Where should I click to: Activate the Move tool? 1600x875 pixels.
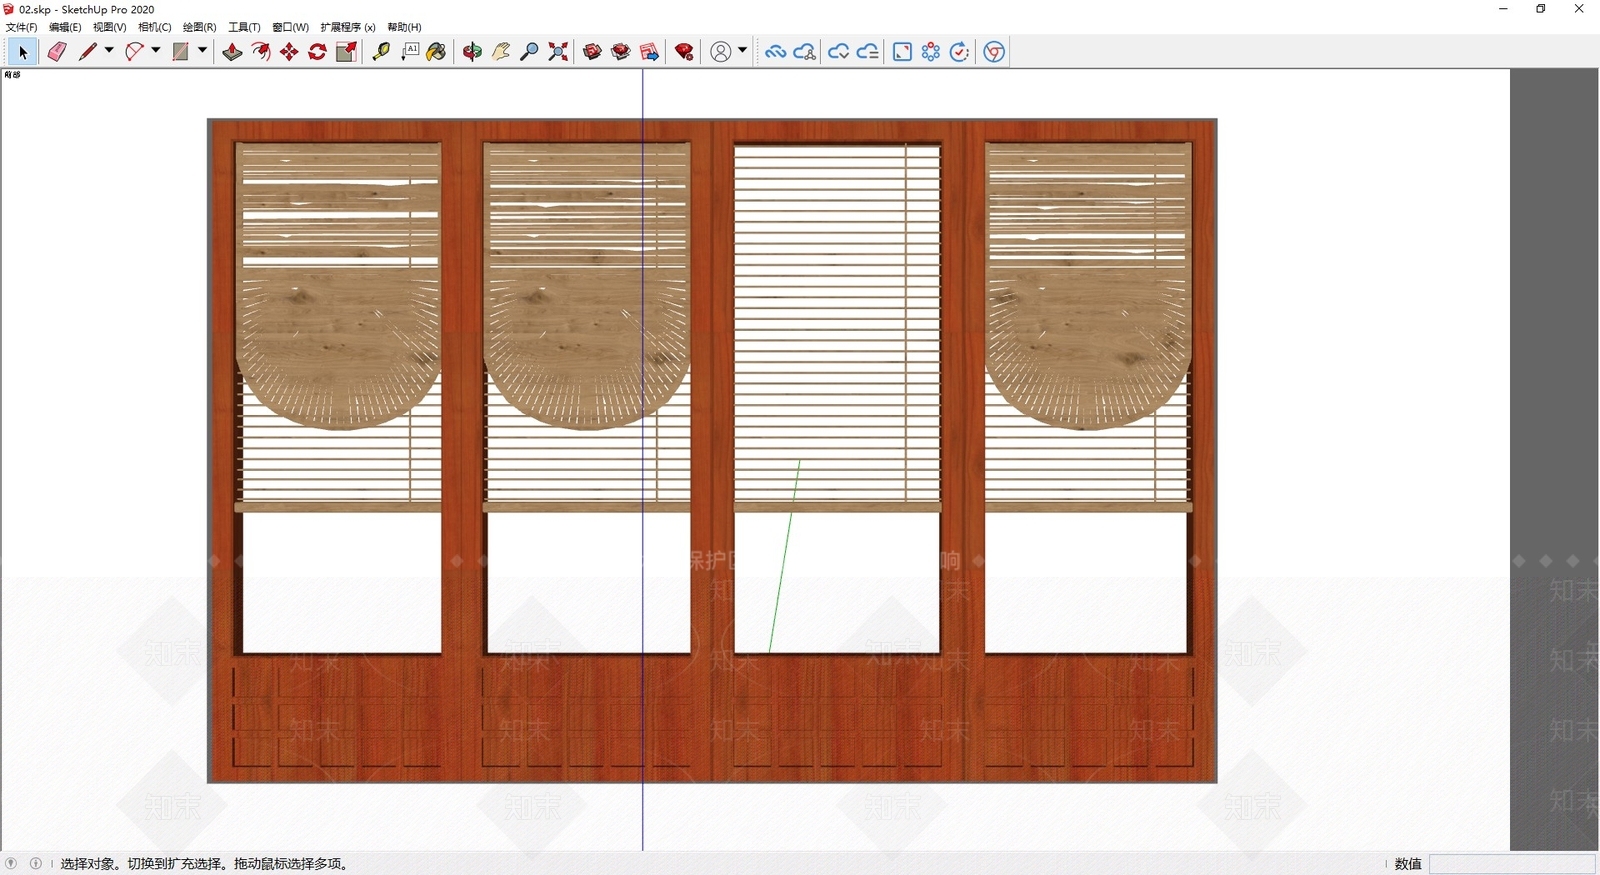pos(289,52)
